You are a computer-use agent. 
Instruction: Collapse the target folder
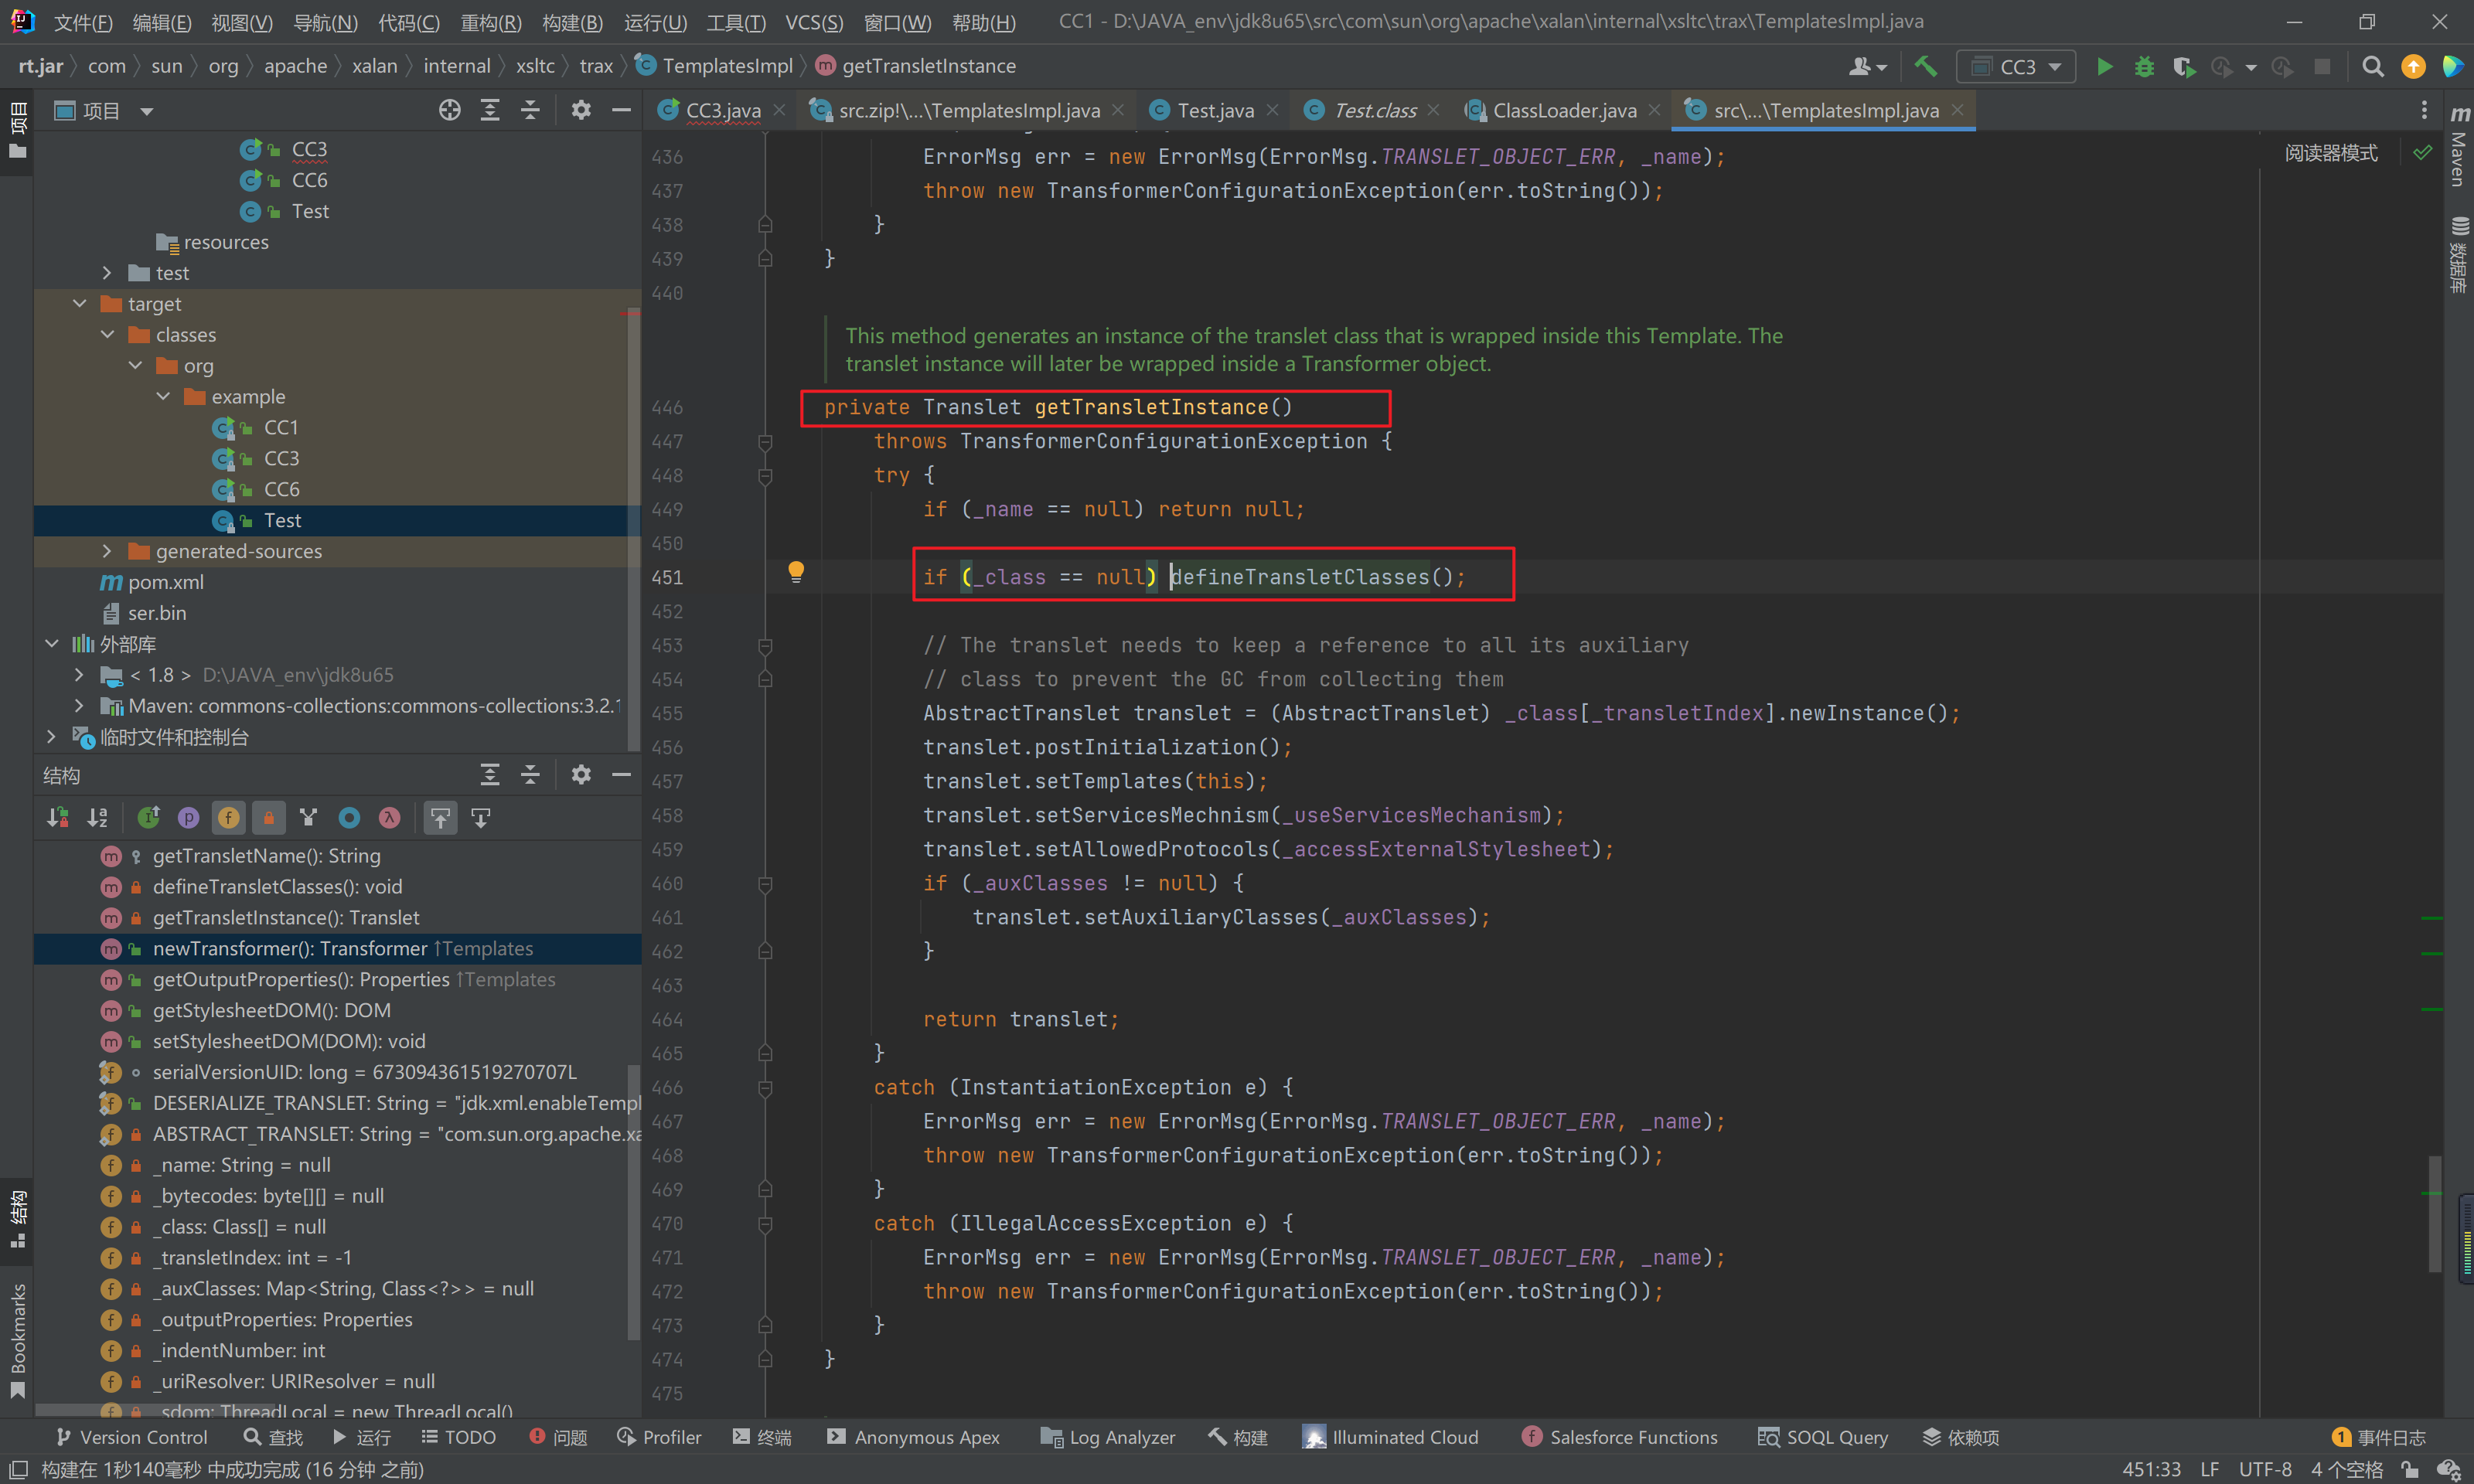click(80, 304)
